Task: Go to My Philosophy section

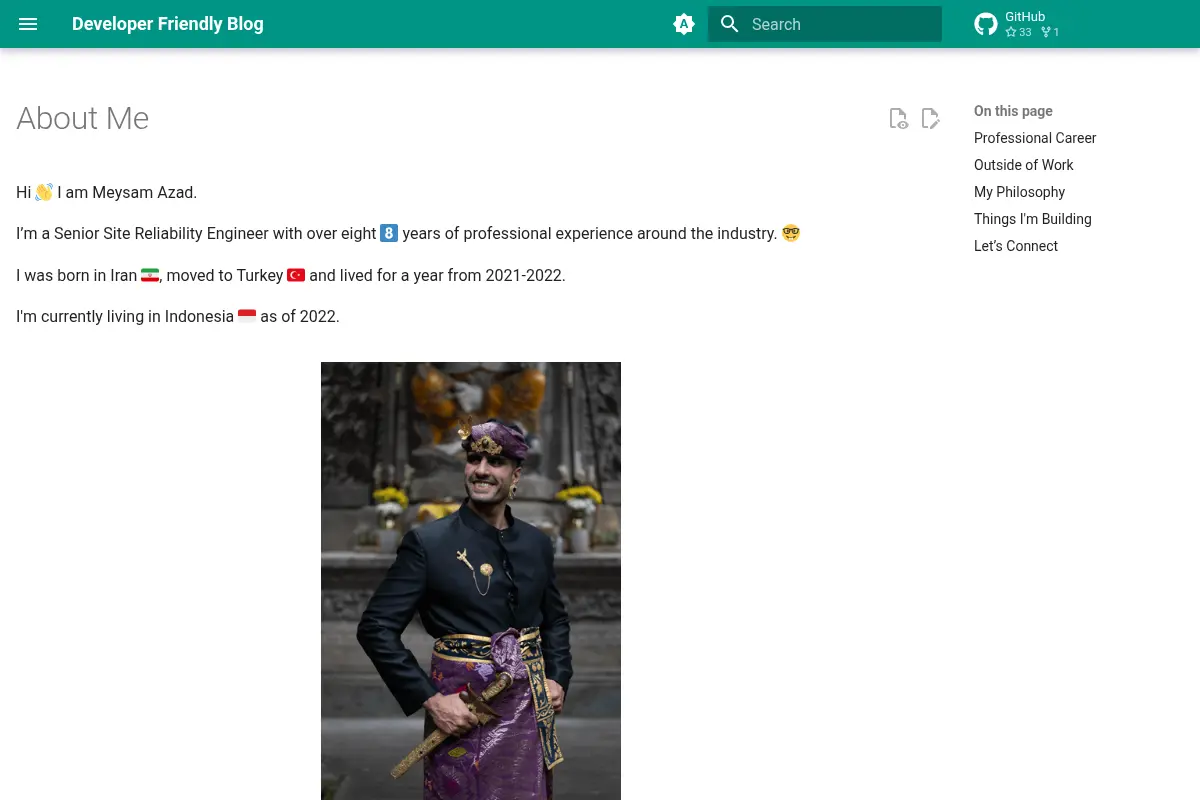Action: pyautogui.click(x=1019, y=192)
